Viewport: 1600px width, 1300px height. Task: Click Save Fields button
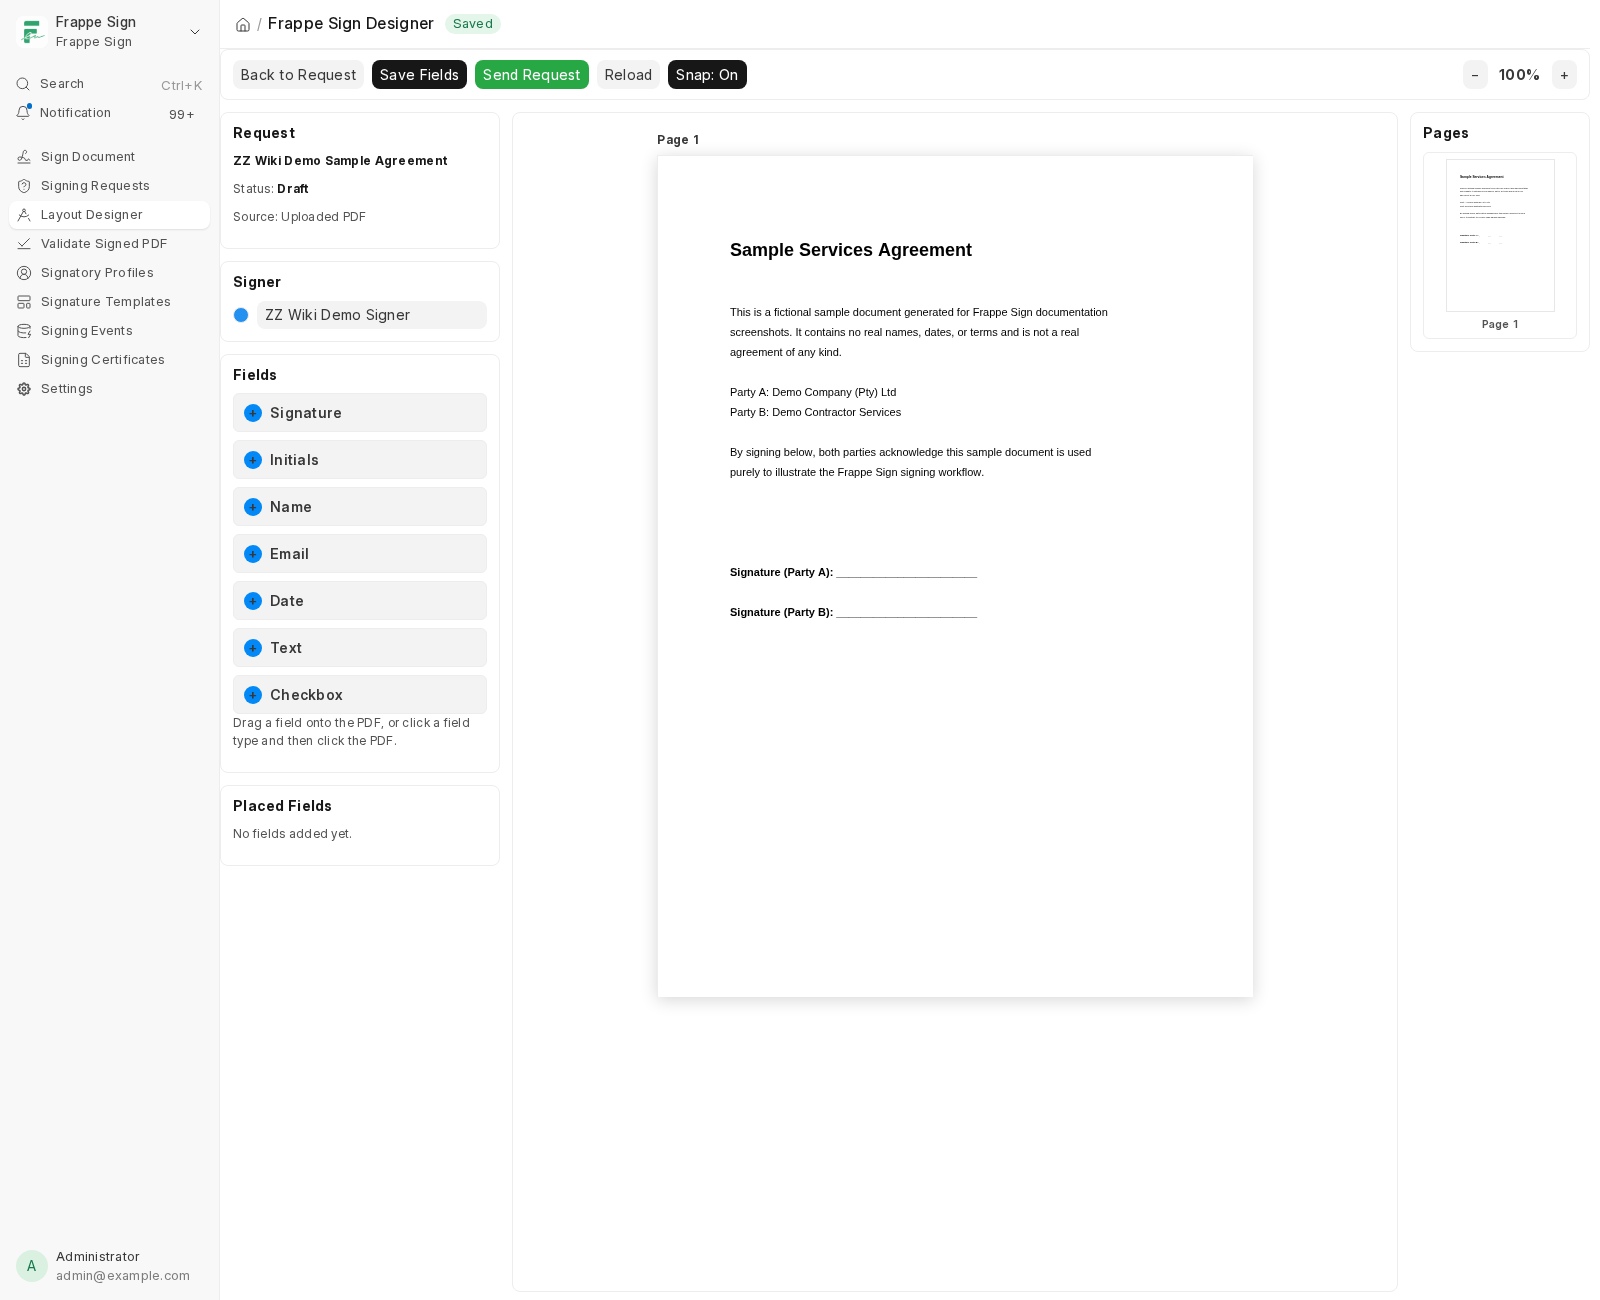(419, 75)
